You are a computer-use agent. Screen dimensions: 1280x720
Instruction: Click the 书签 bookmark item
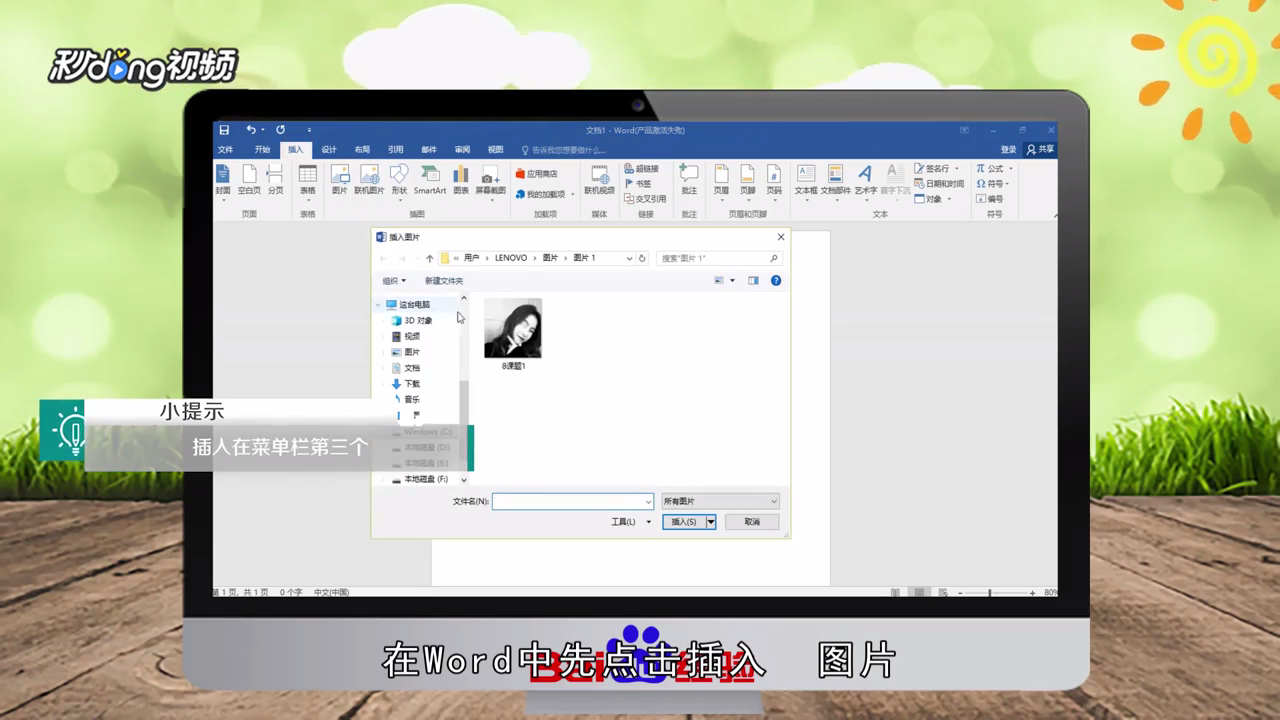click(x=638, y=184)
